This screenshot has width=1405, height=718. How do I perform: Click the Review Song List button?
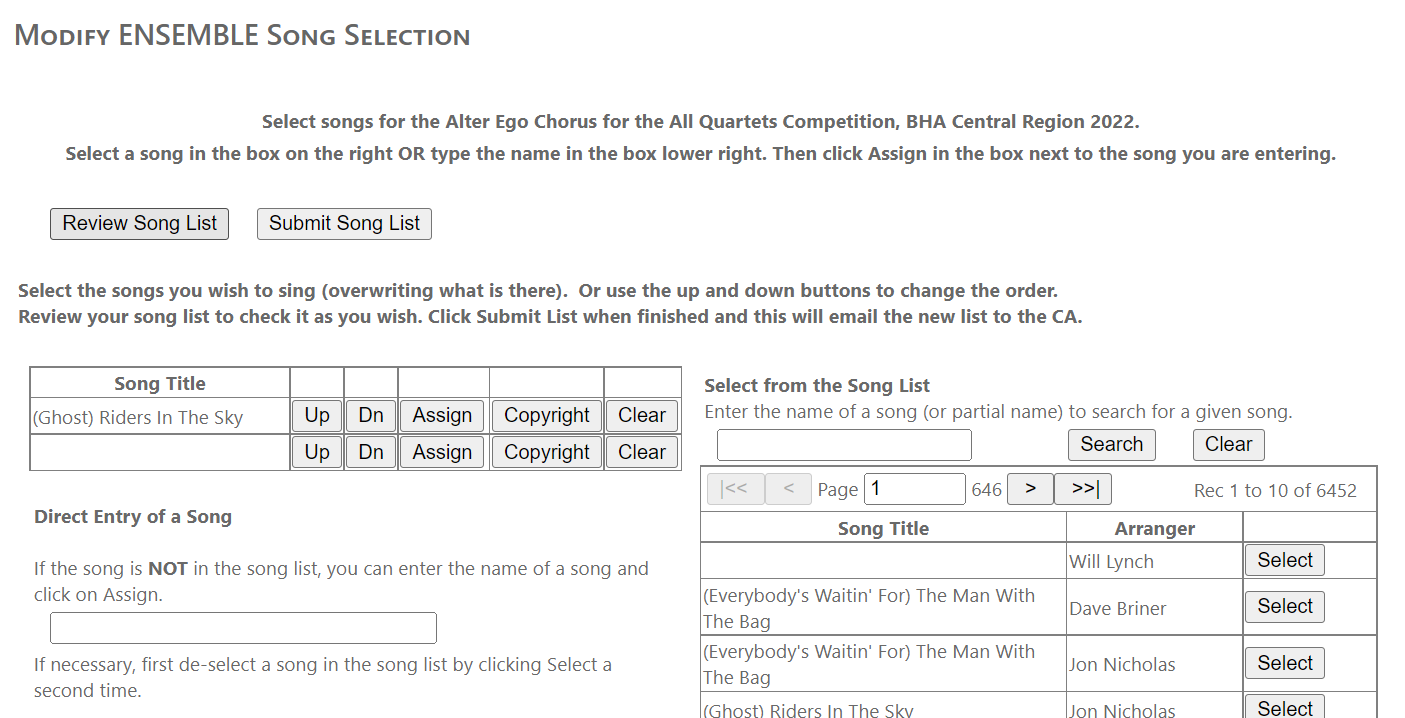139,224
